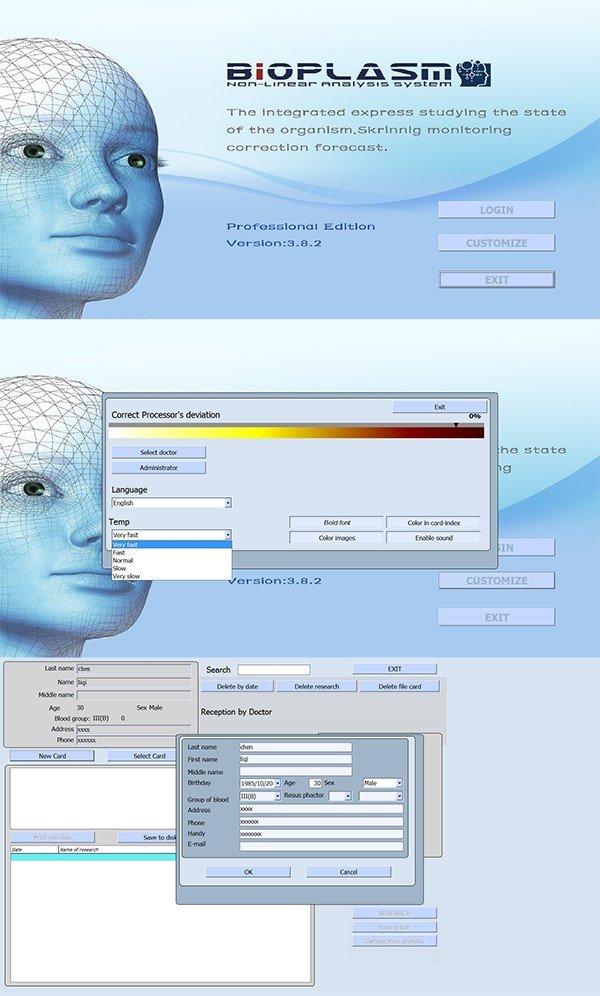Click 'Version:3.8.2' text on the first splash
600x996 pixels.
(x=274, y=243)
